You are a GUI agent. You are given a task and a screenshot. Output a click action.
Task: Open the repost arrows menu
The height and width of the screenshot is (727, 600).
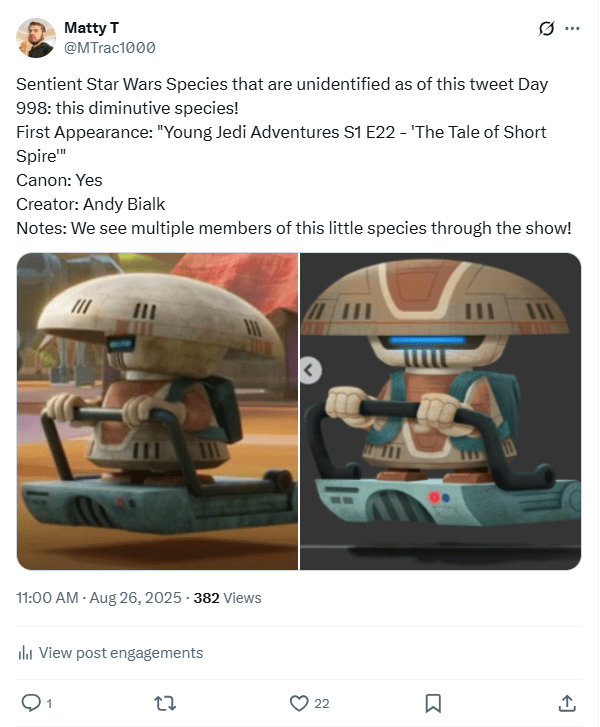click(165, 703)
